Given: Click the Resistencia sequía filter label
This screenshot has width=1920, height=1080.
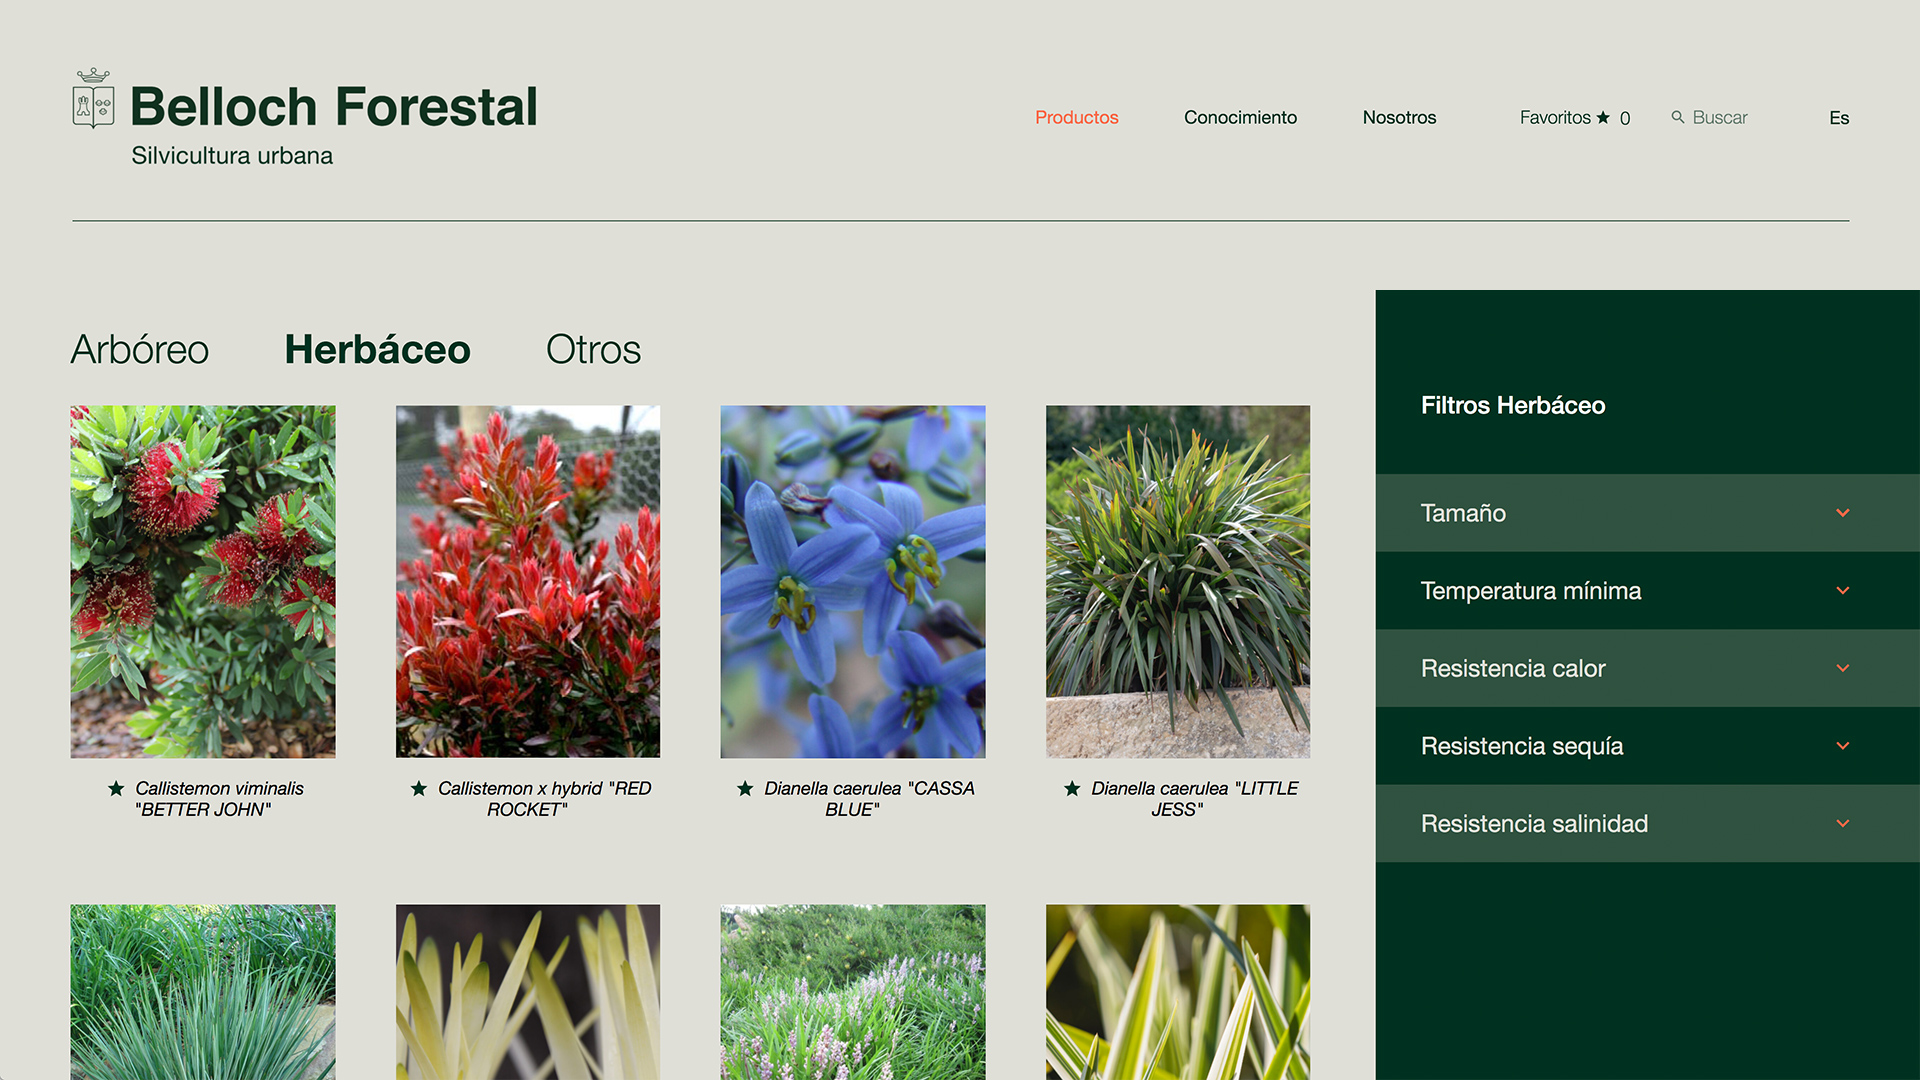Looking at the screenshot, I should [x=1522, y=746].
